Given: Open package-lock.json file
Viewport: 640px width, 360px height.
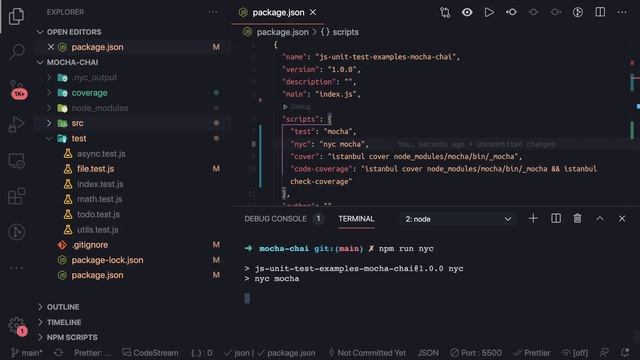Looking at the screenshot, I should point(107,260).
